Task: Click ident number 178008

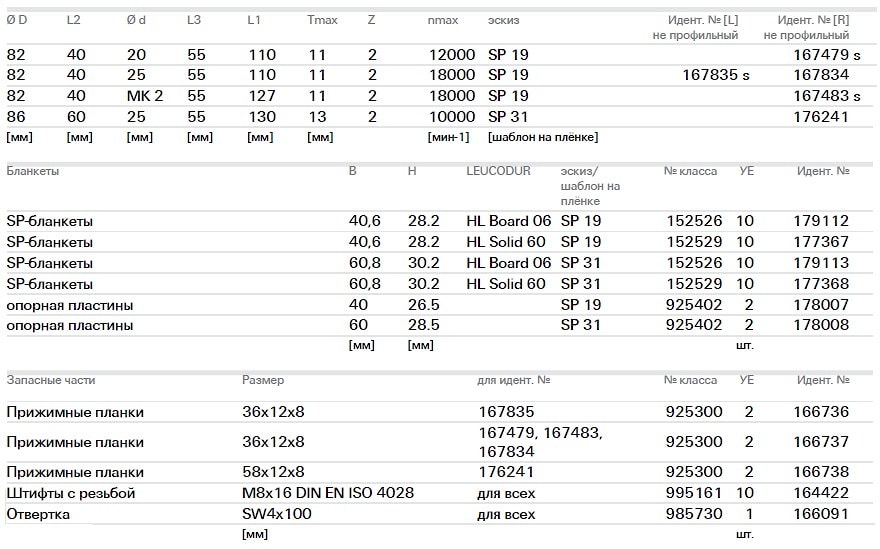Action: point(821,326)
